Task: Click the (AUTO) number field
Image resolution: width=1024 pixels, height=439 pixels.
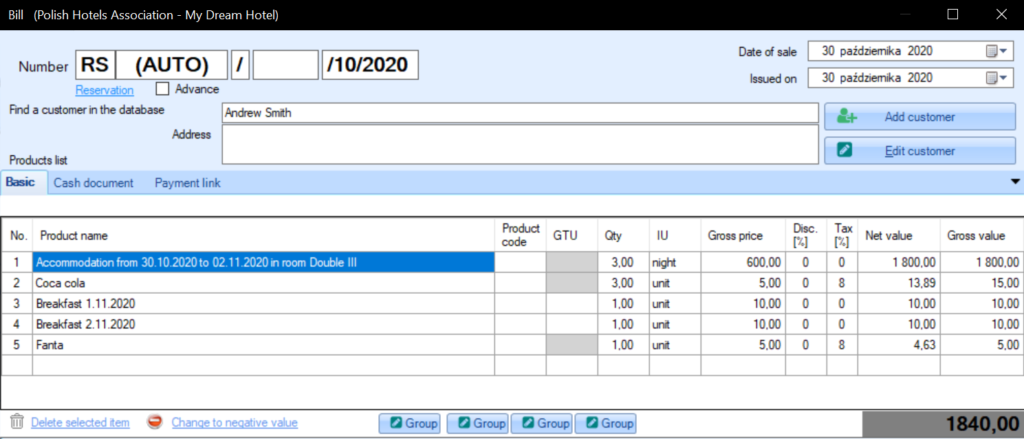Action: tap(172, 65)
